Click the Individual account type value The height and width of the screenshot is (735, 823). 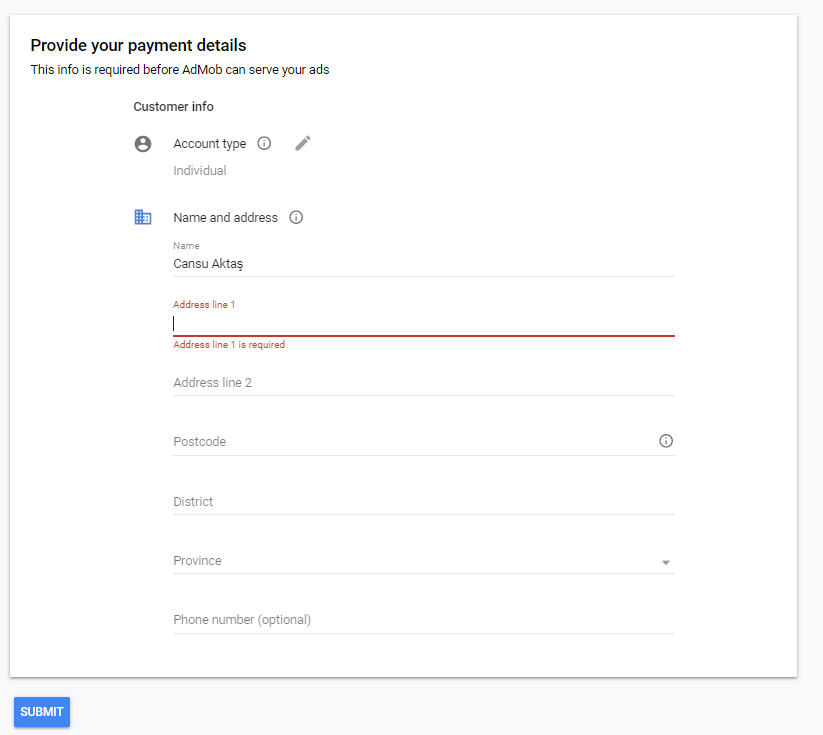[200, 171]
